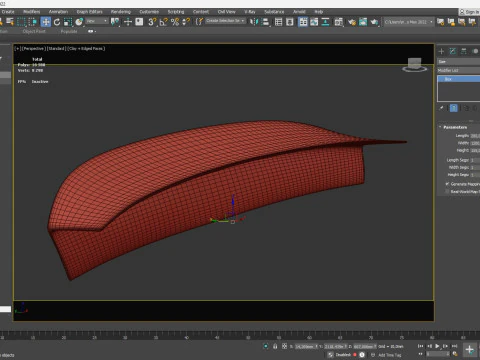
Task: Toggle the Scene Explorer icon
Action: [278, 22]
